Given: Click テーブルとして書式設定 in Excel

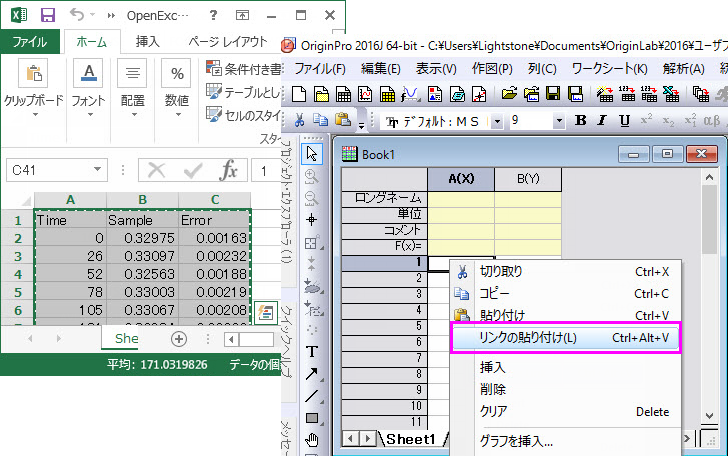Looking at the screenshot, I should coord(244,92).
